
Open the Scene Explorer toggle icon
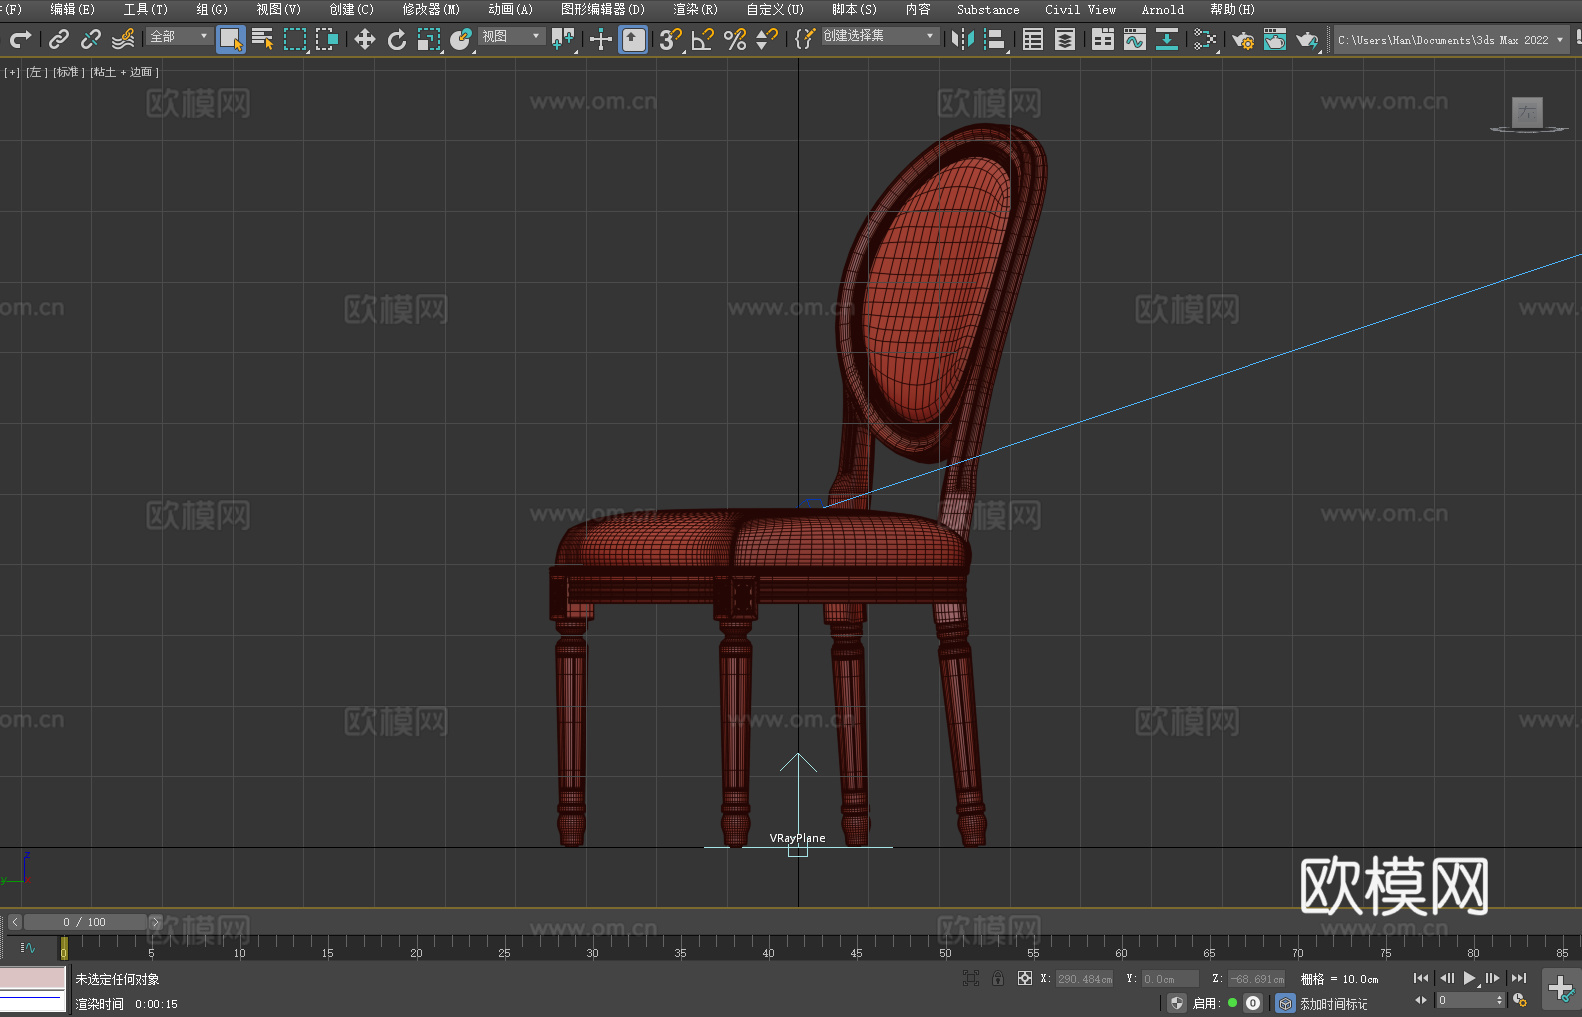(x=1033, y=39)
